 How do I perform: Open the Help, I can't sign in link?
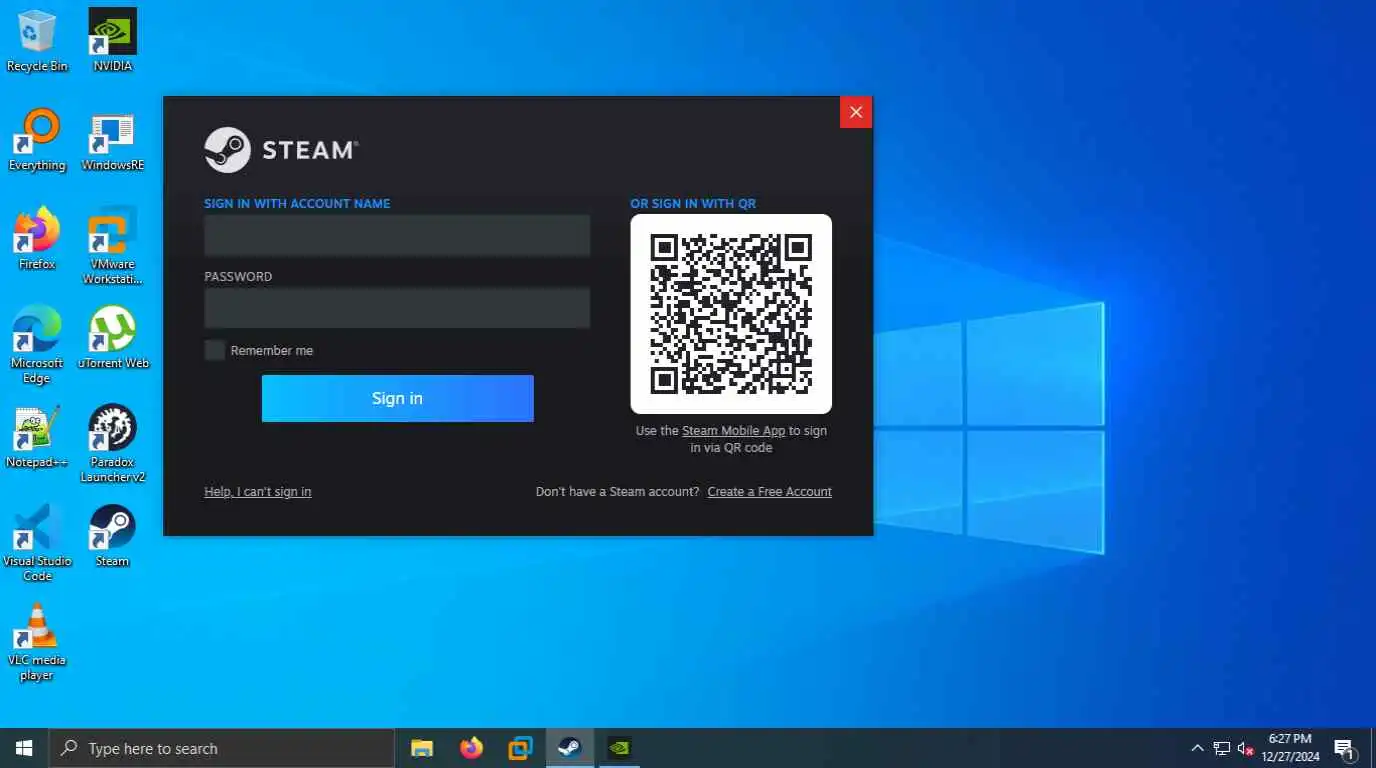coord(258,492)
